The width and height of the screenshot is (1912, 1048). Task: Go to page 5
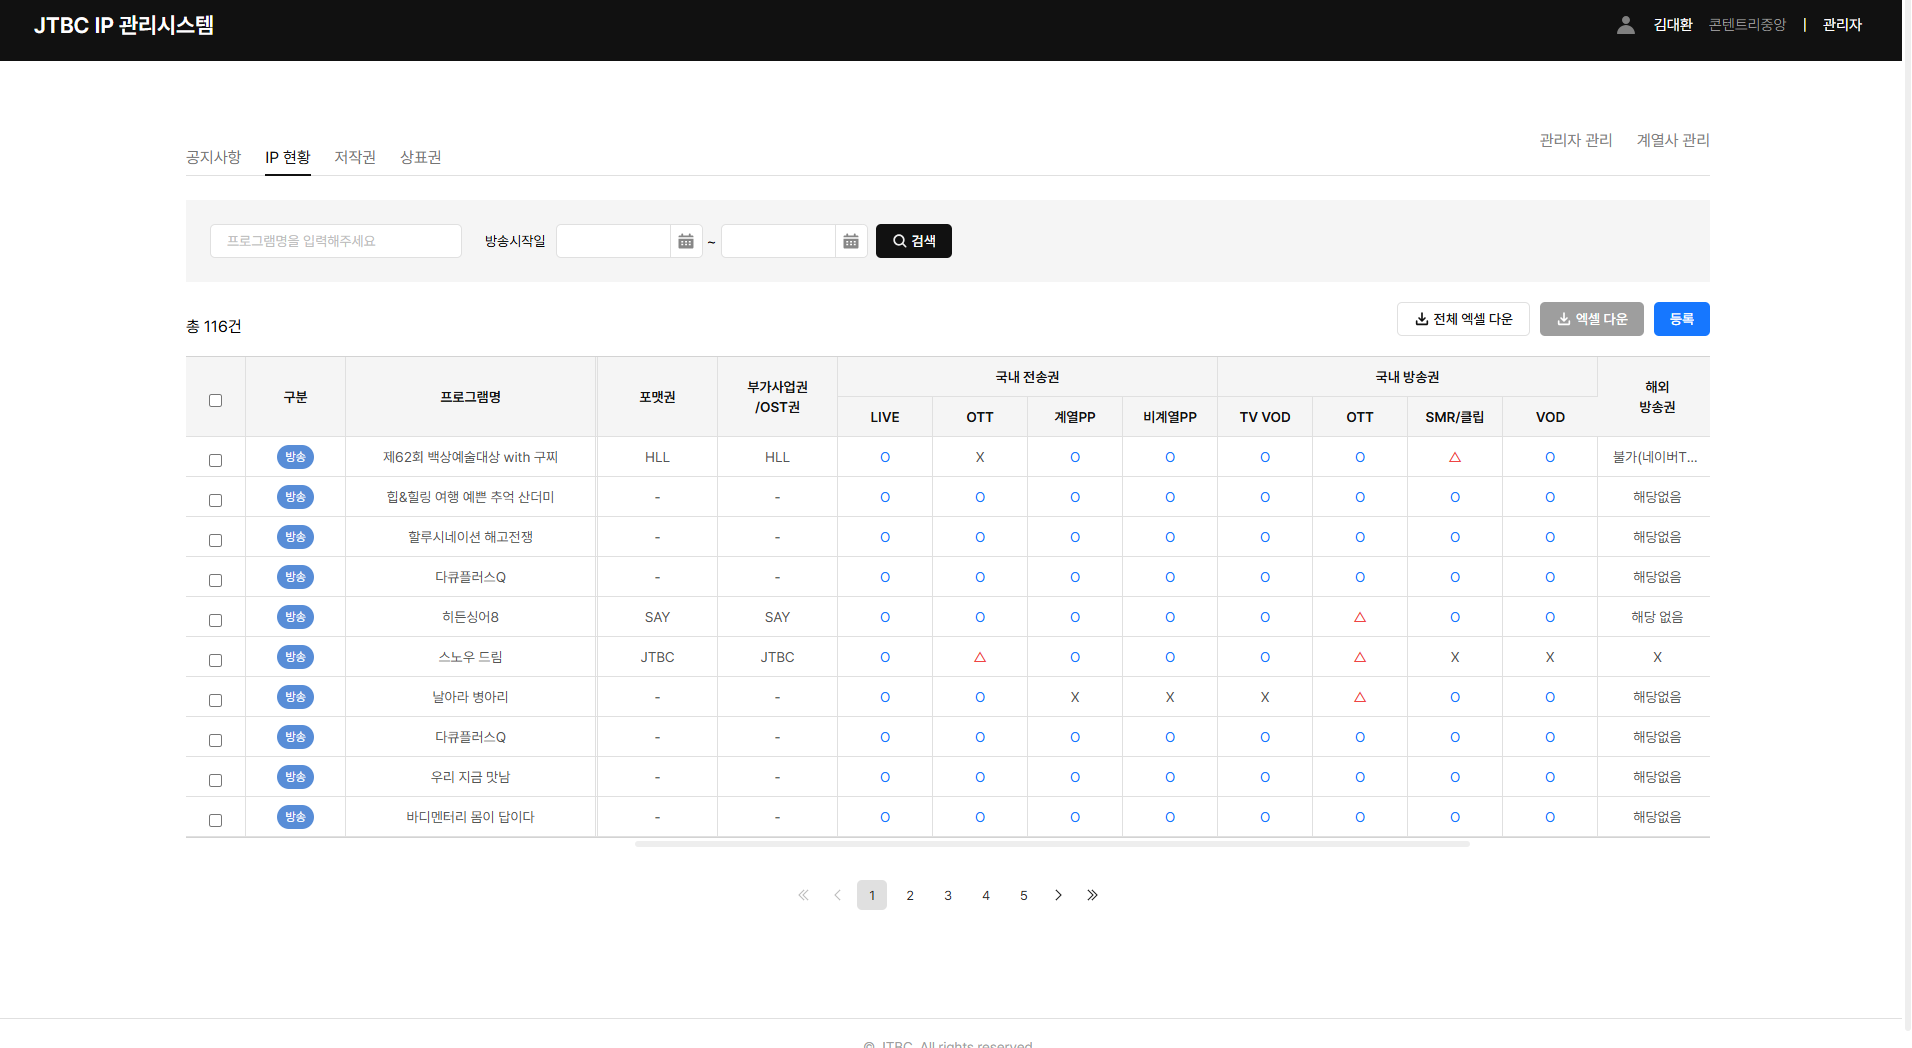click(1024, 895)
